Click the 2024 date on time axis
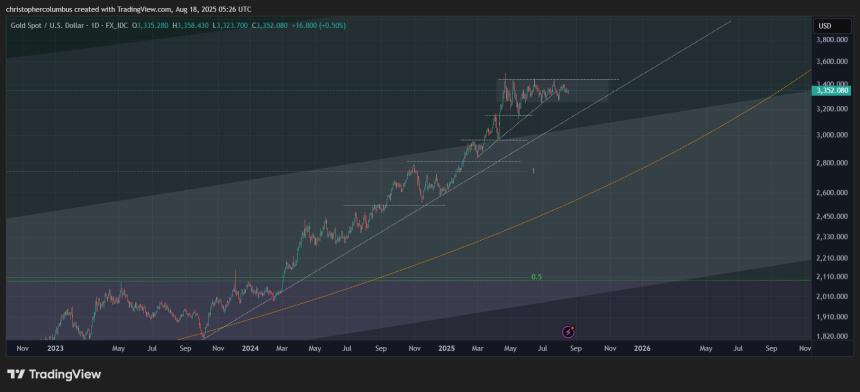The height and width of the screenshot is (392, 860). coord(250,348)
